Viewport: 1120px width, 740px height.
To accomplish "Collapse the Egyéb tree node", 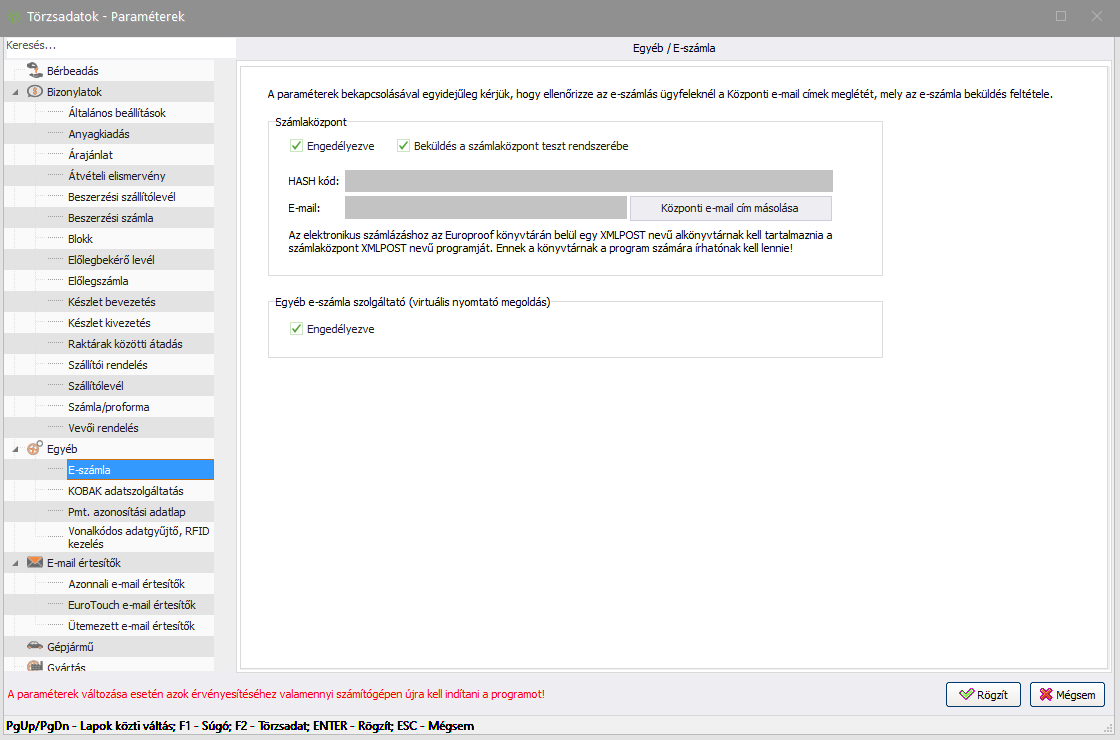I will (15, 449).
